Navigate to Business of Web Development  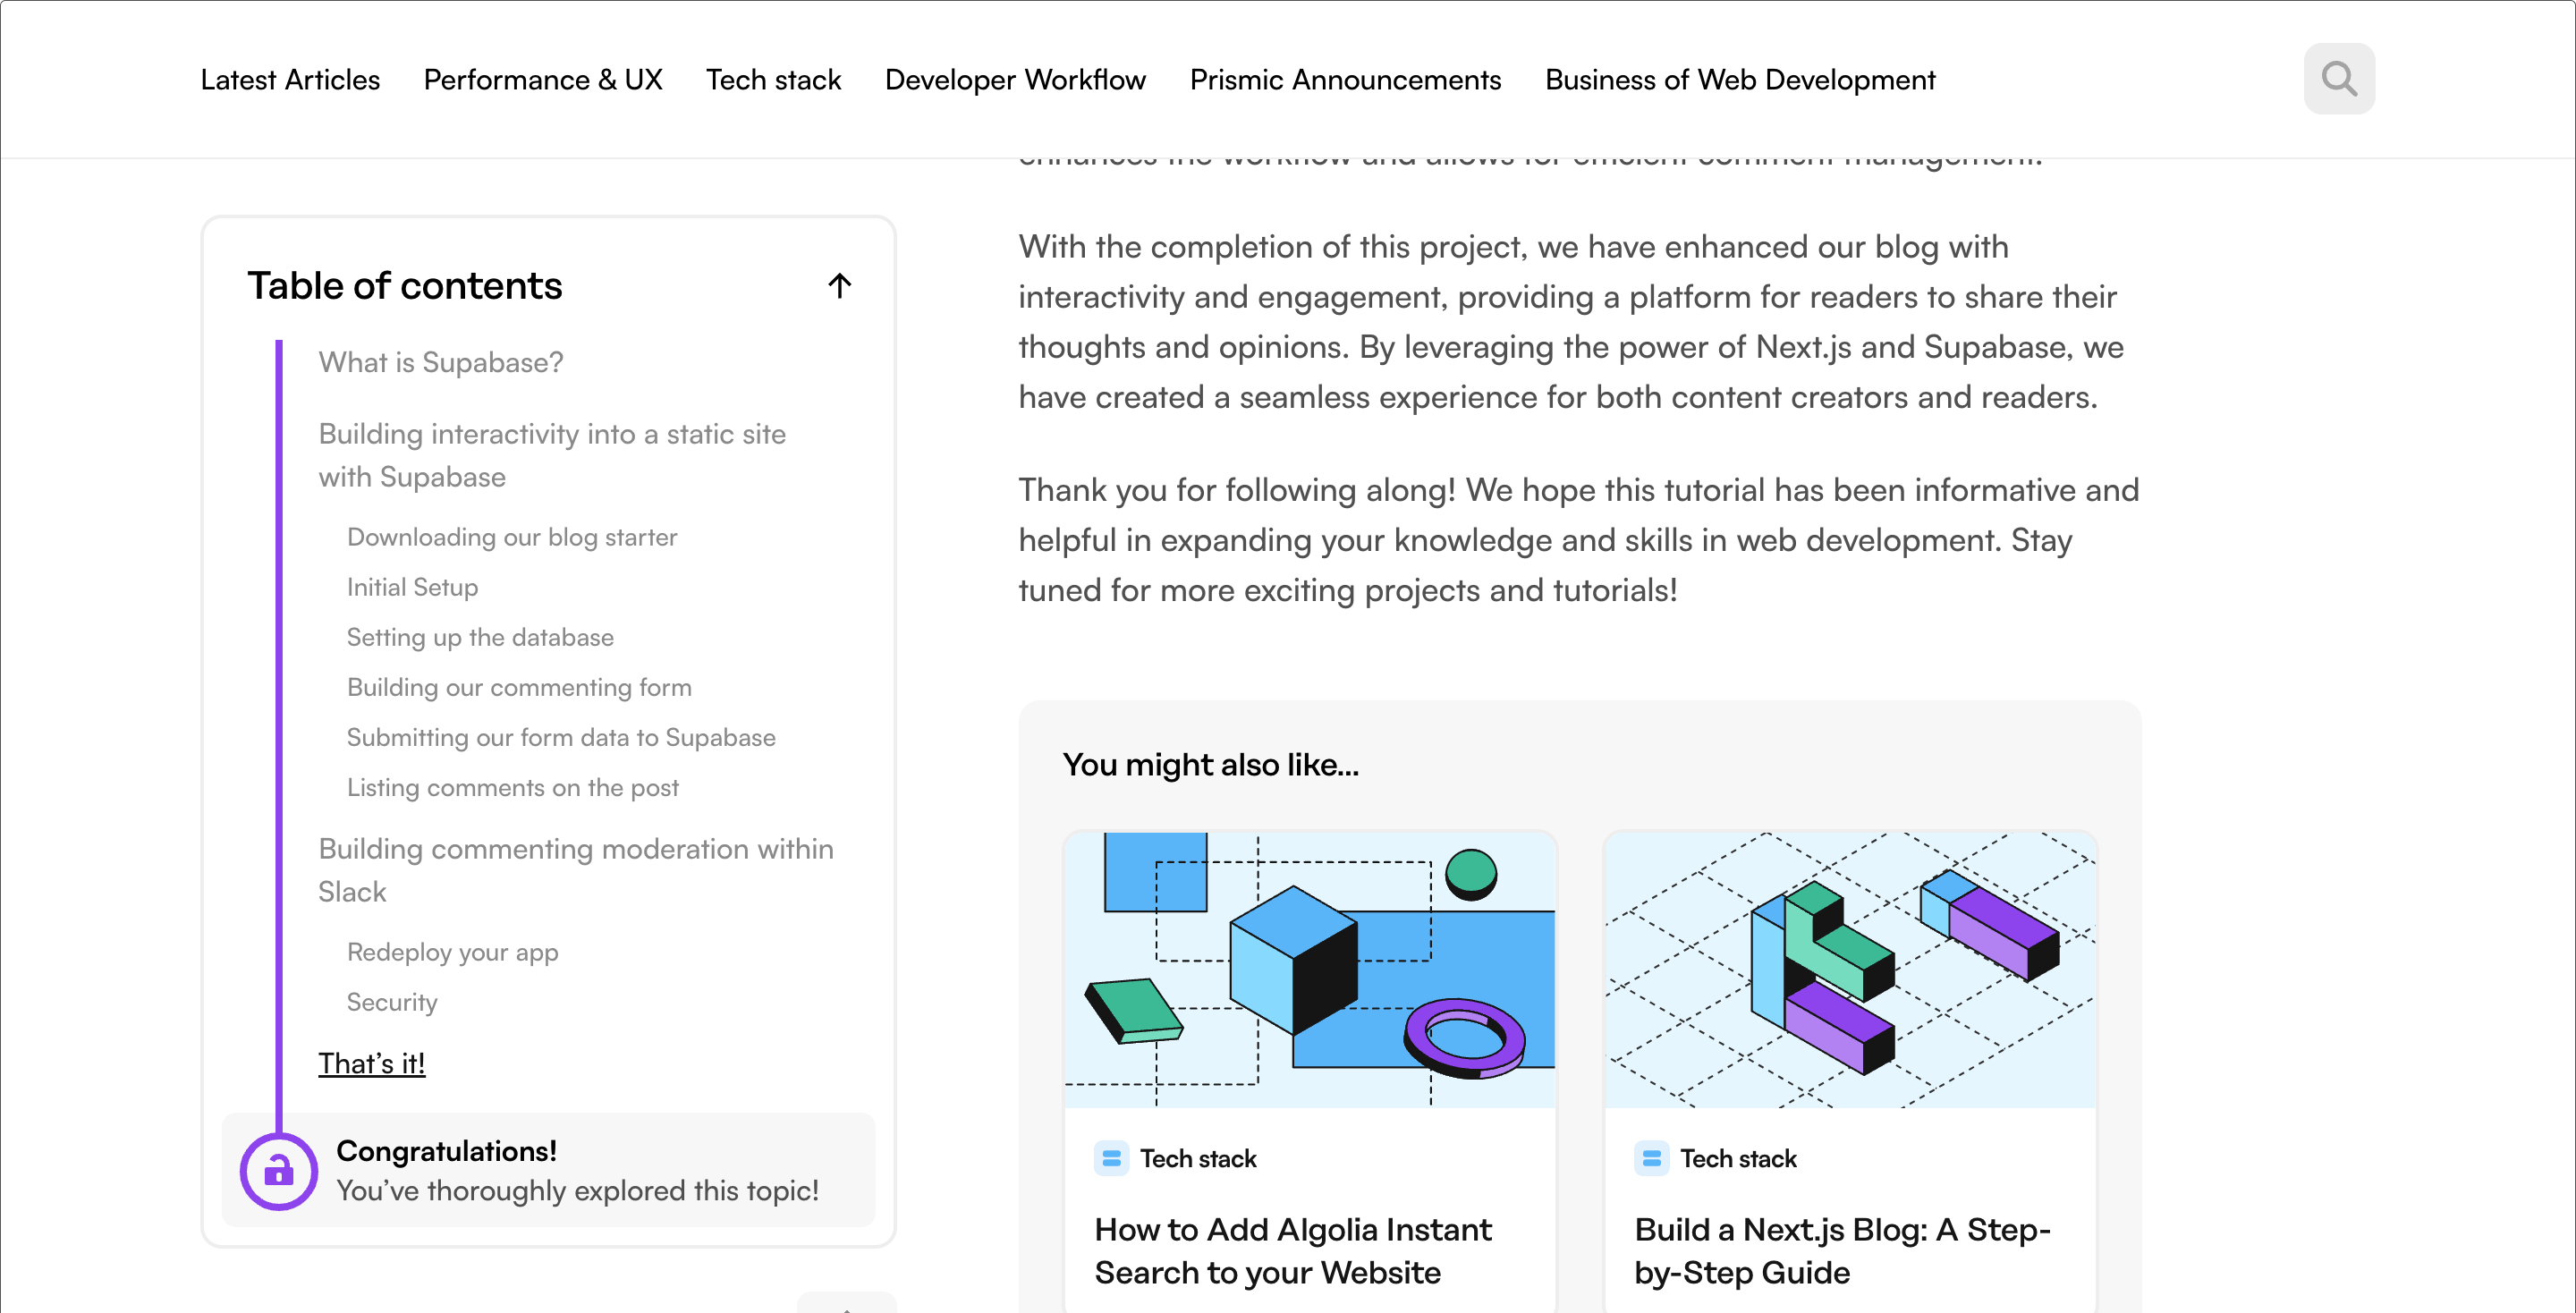coord(1740,80)
